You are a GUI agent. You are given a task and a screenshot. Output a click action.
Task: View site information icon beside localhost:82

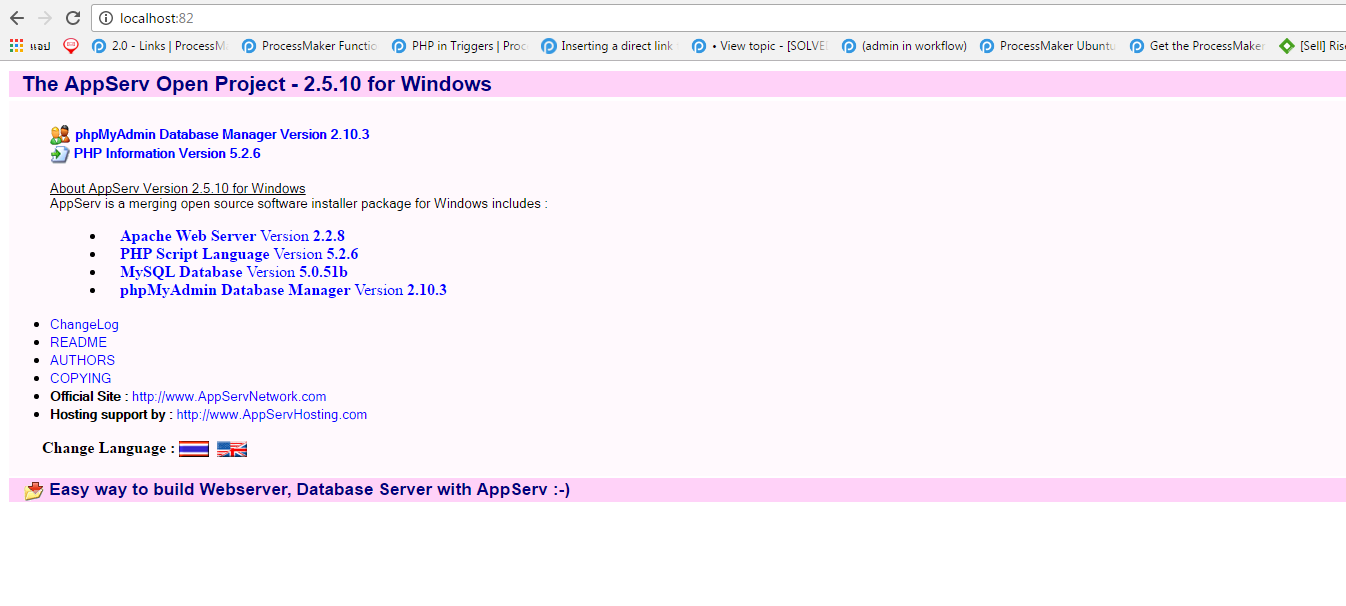pos(106,18)
